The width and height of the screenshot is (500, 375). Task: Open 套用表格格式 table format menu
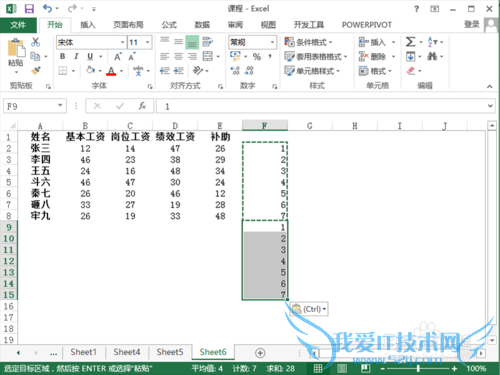coord(316,56)
